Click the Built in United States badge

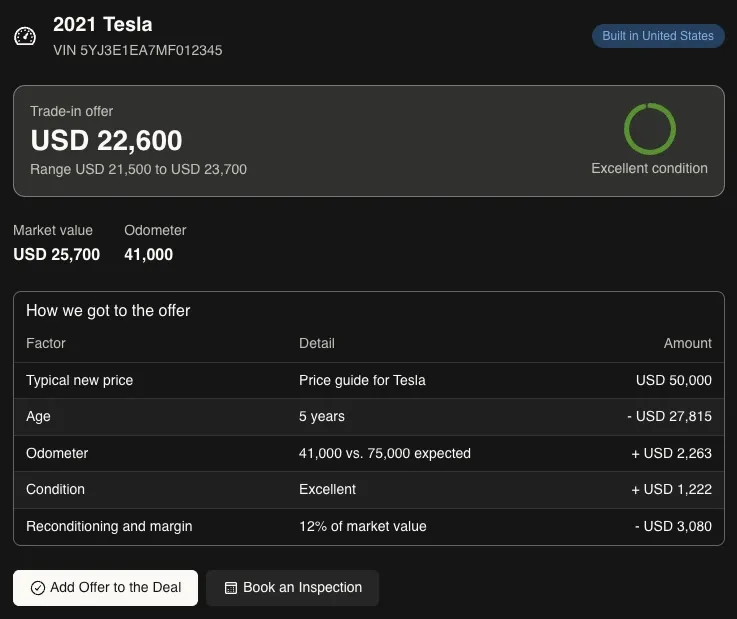coord(658,36)
